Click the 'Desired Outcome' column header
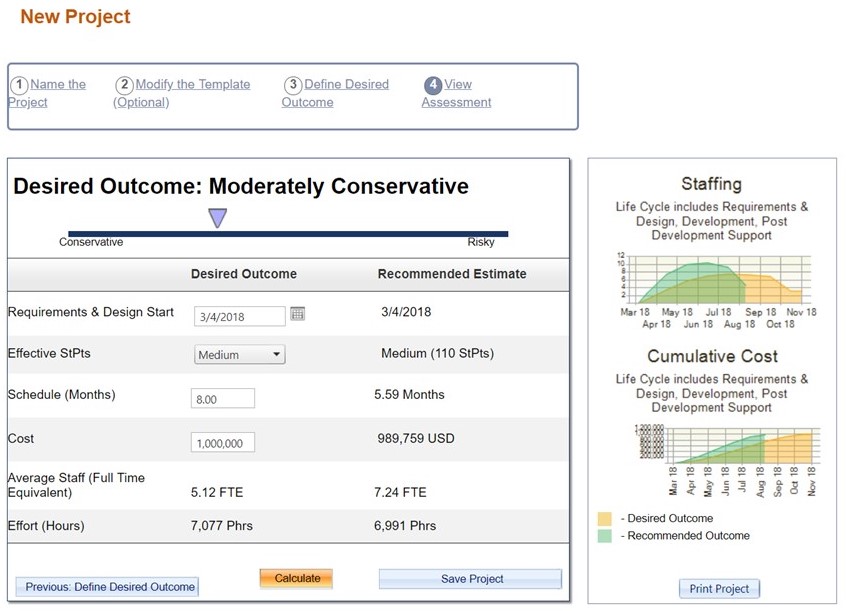Viewport: 846px width, 611px height. pos(244,274)
